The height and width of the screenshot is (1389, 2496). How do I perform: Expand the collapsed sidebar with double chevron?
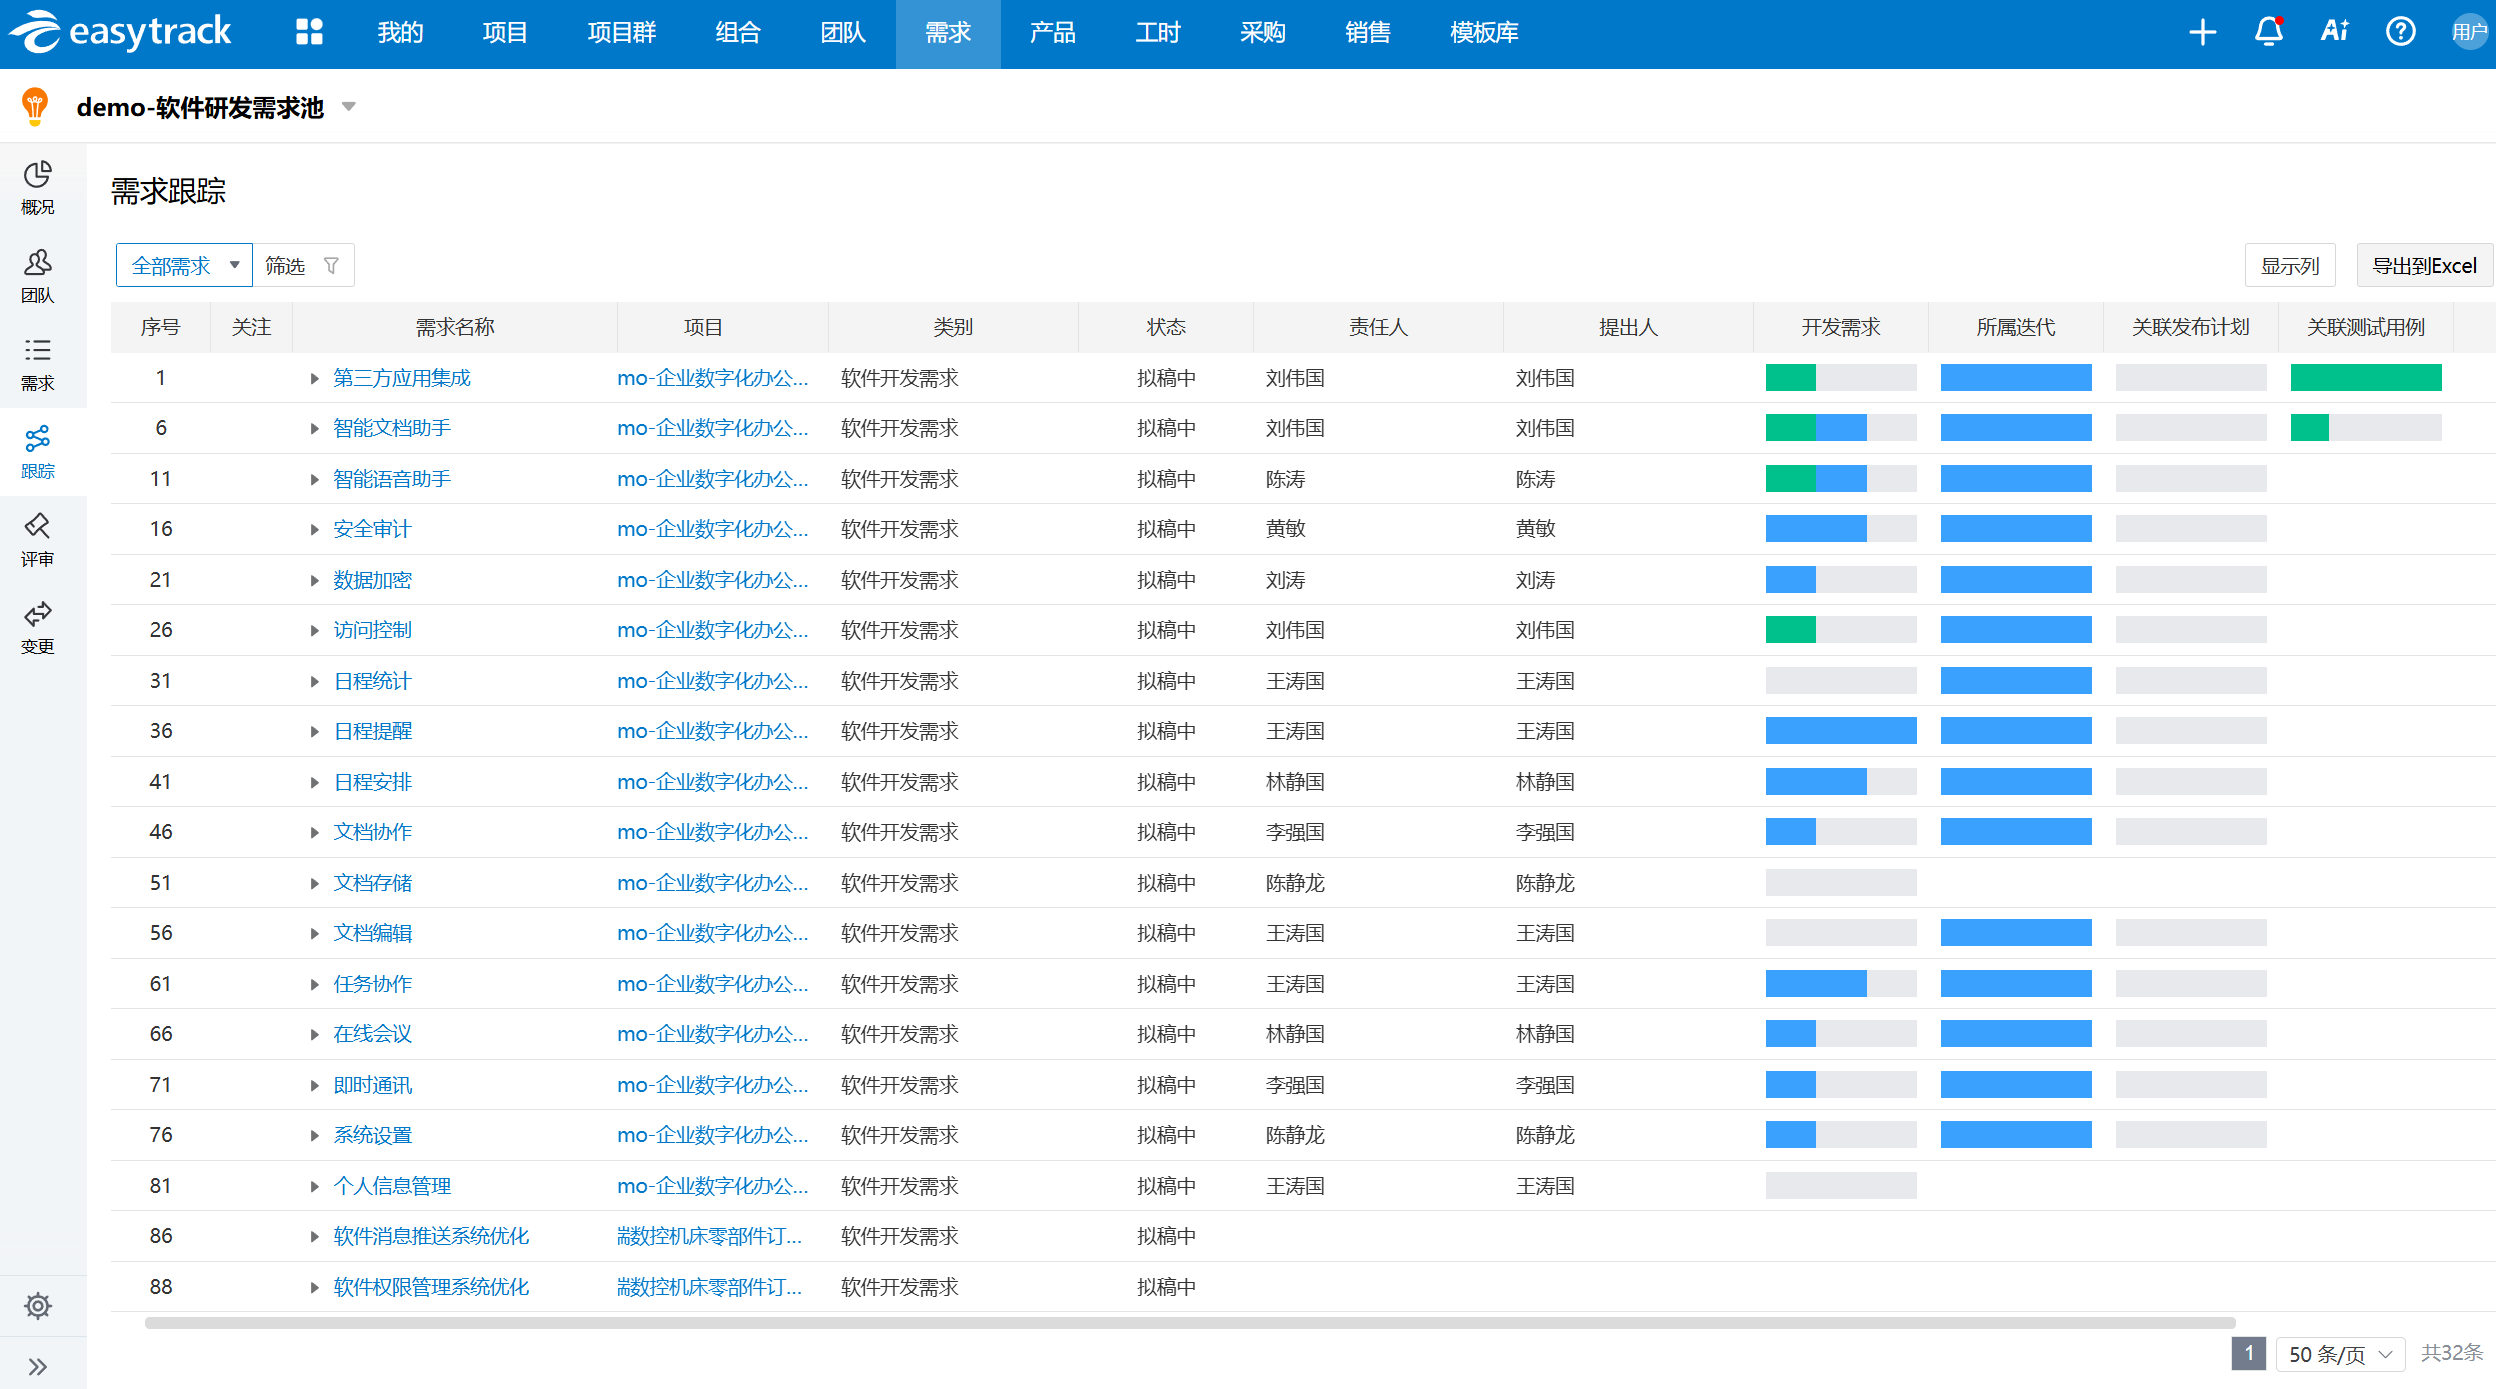(38, 1366)
